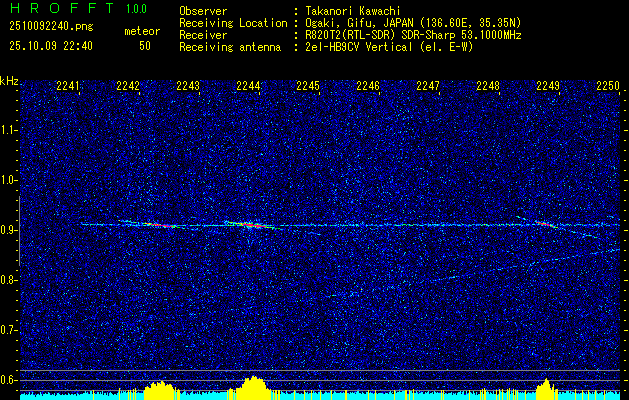Click the yellow intensity peak under 2249
This screenshot has height=400, width=629.
pos(545,386)
